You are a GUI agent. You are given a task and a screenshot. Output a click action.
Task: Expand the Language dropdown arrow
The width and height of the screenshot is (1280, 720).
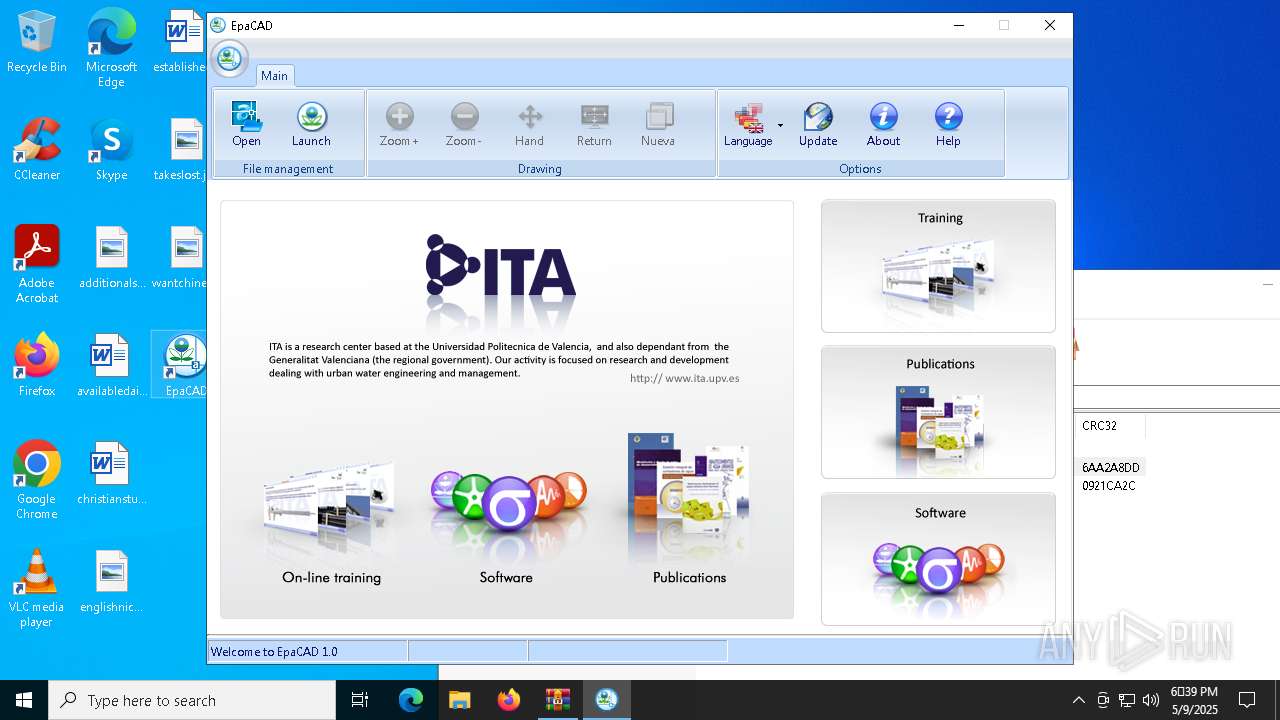tap(780, 125)
